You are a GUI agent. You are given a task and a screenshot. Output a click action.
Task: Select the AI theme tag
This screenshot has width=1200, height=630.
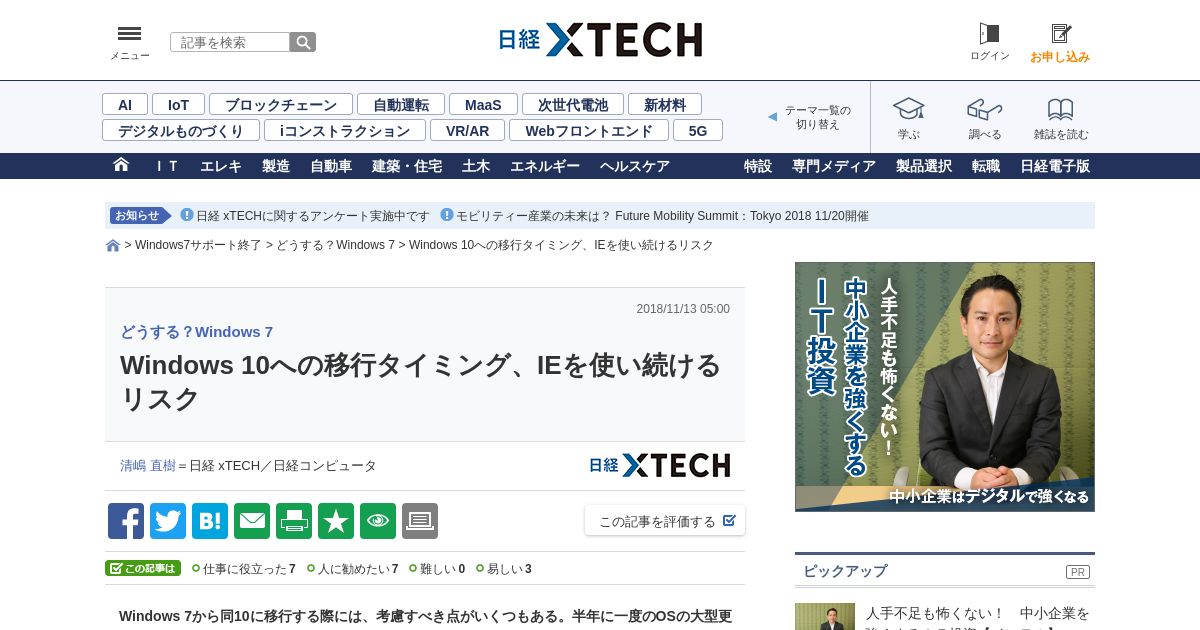(x=125, y=104)
